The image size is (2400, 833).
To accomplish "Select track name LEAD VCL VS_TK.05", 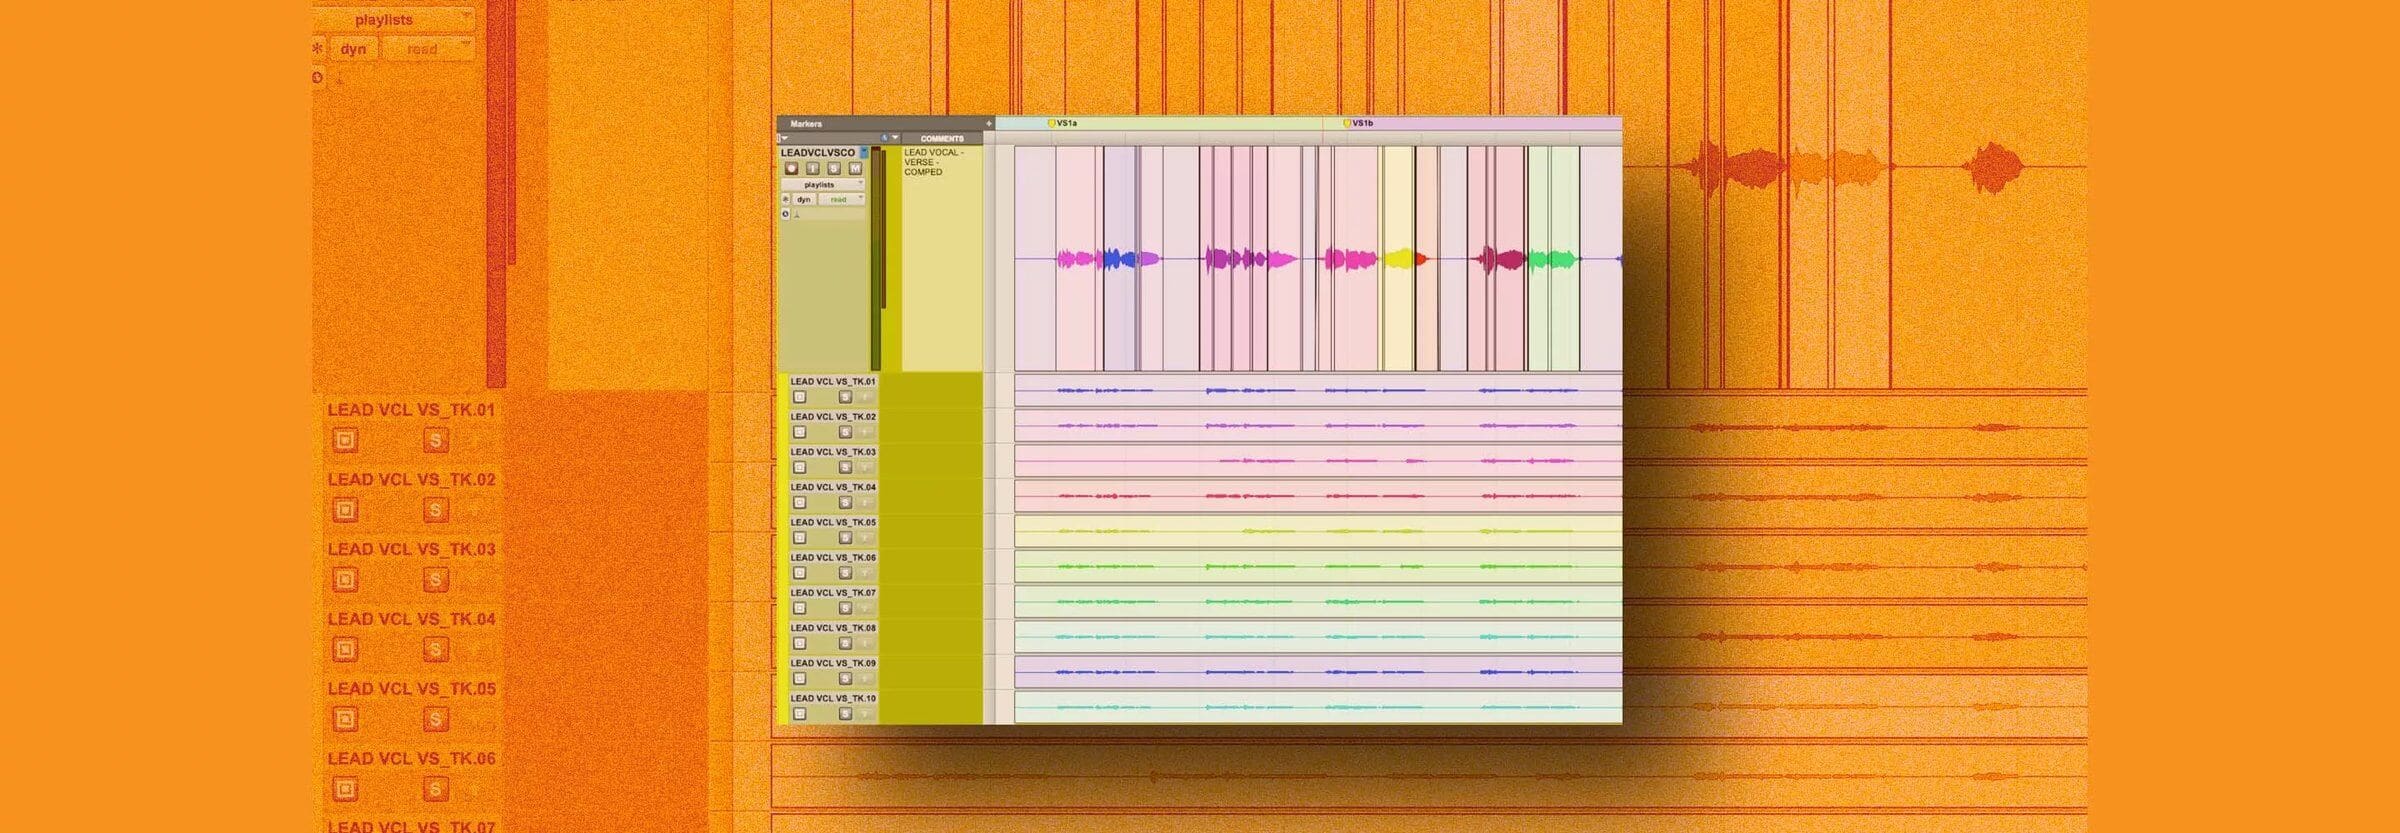I will (833, 522).
